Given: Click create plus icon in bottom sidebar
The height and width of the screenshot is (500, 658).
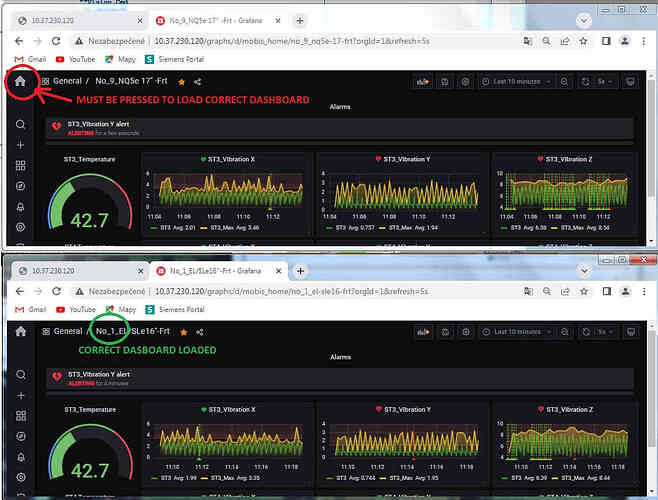Looking at the screenshot, I should [x=21, y=395].
